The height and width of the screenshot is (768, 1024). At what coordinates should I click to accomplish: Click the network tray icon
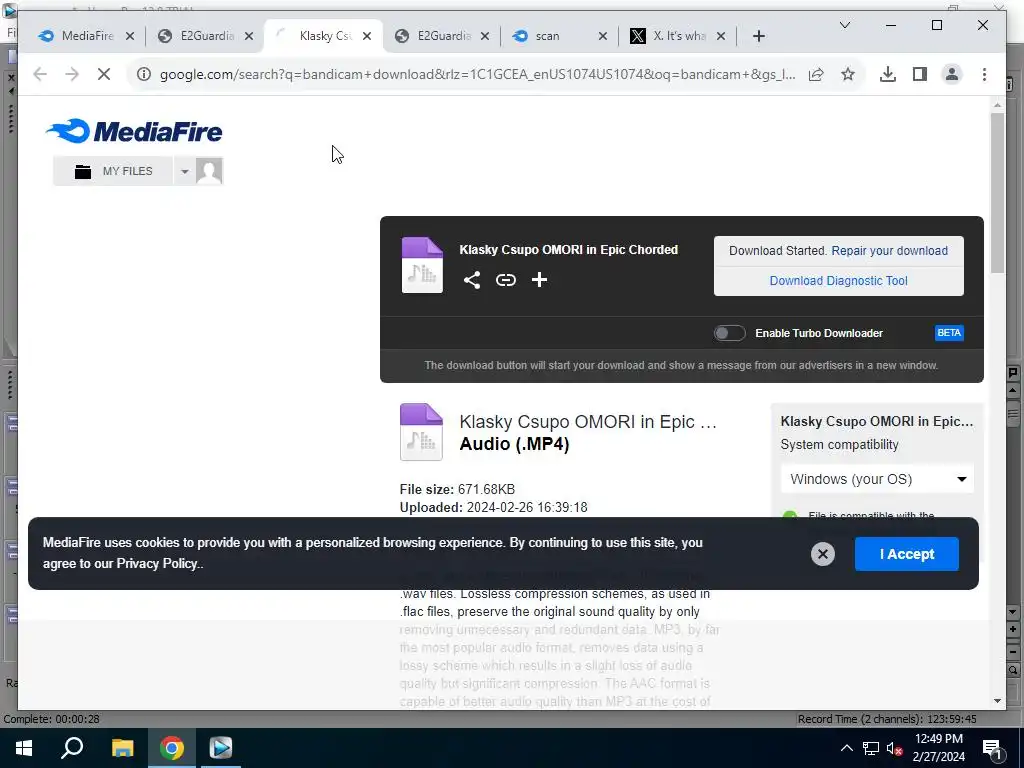871,748
